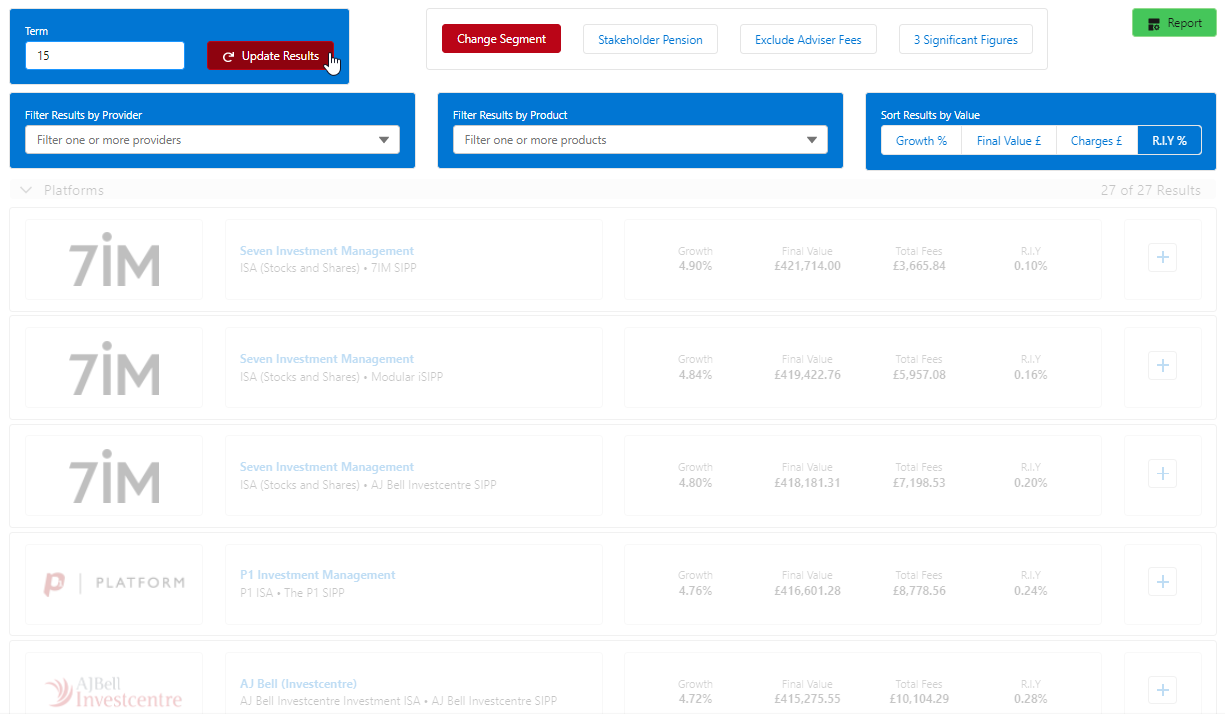Toggle Exclude Adviser Fees
Image resolution: width=1225 pixels, height=714 pixels.
point(808,40)
